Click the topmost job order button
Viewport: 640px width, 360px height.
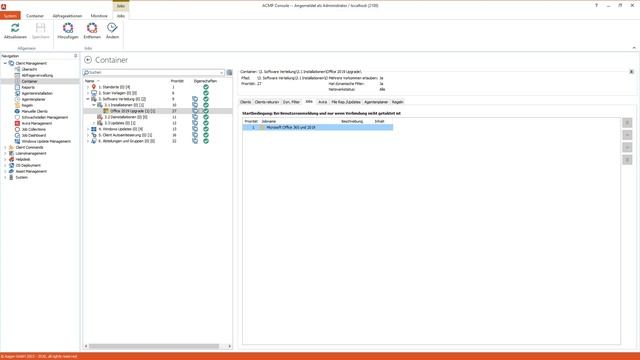click(x=627, y=123)
